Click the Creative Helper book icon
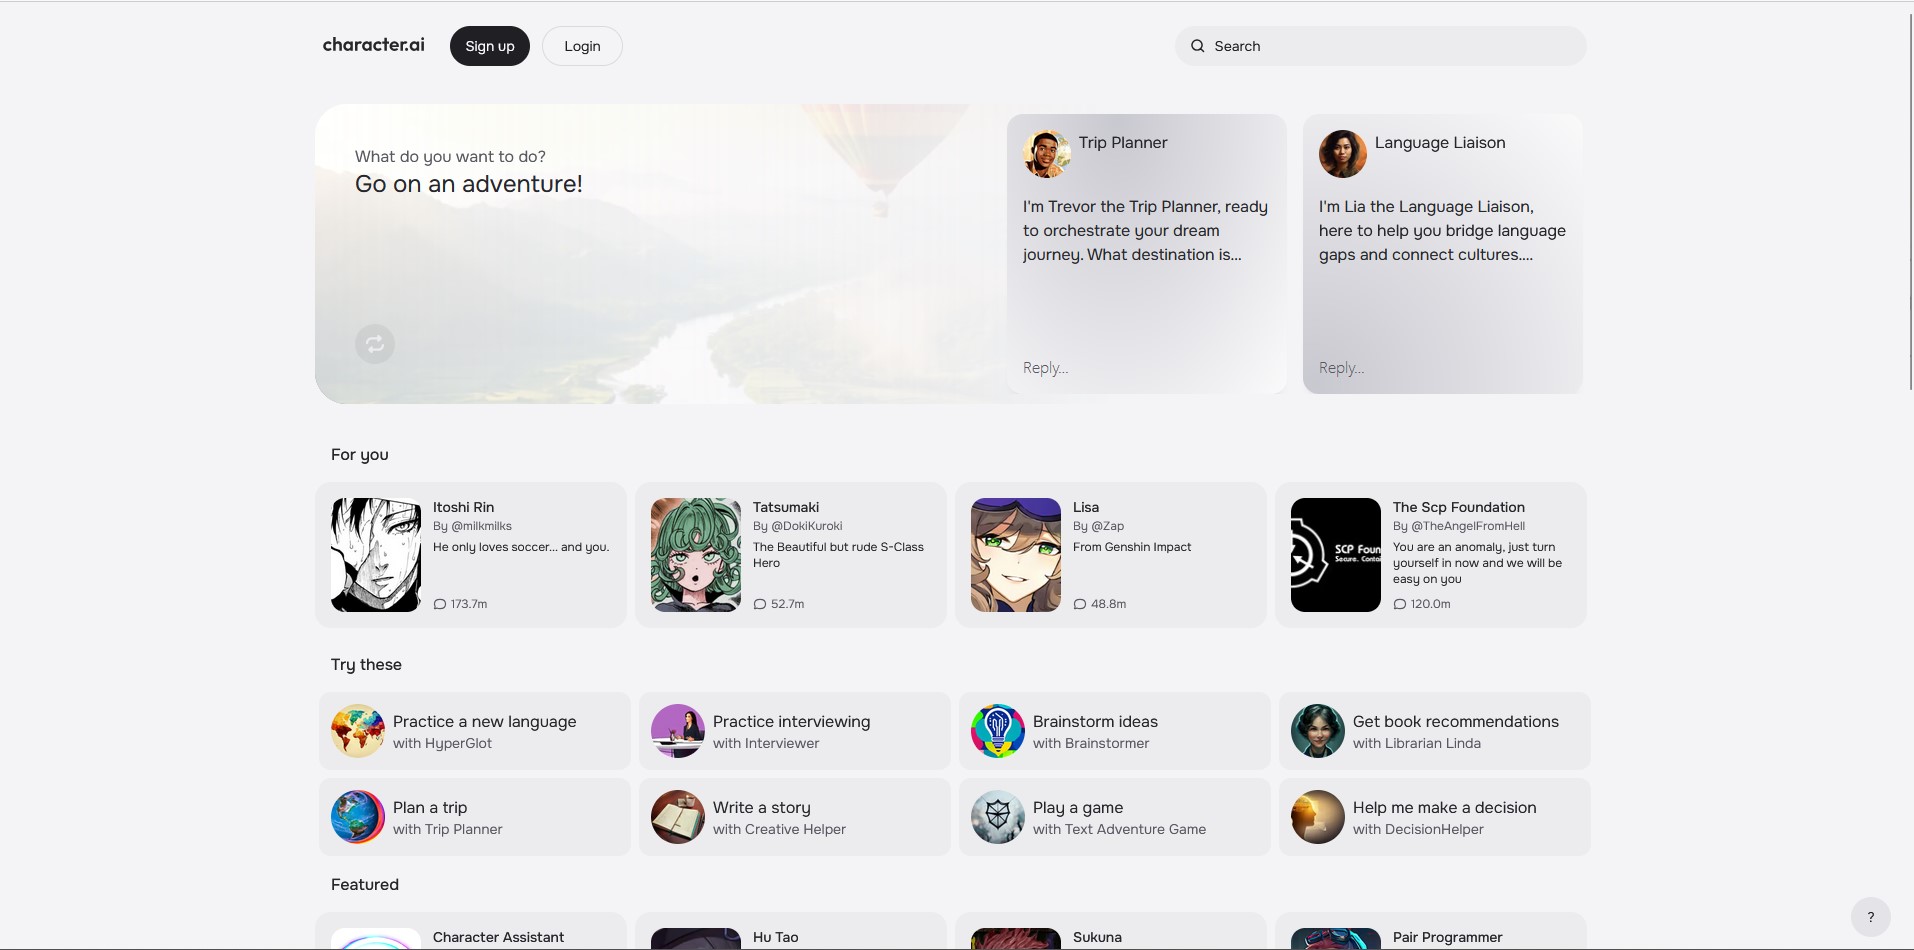 [678, 817]
